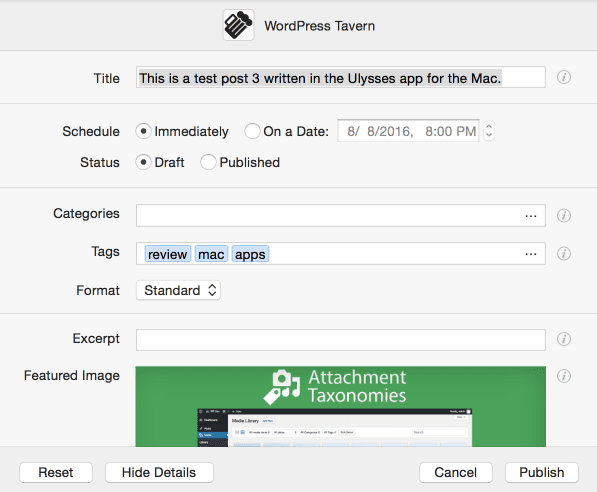Select the Immediately schedule option
Image resolution: width=597 pixels, height=492 pixels.
pos(143,131)
